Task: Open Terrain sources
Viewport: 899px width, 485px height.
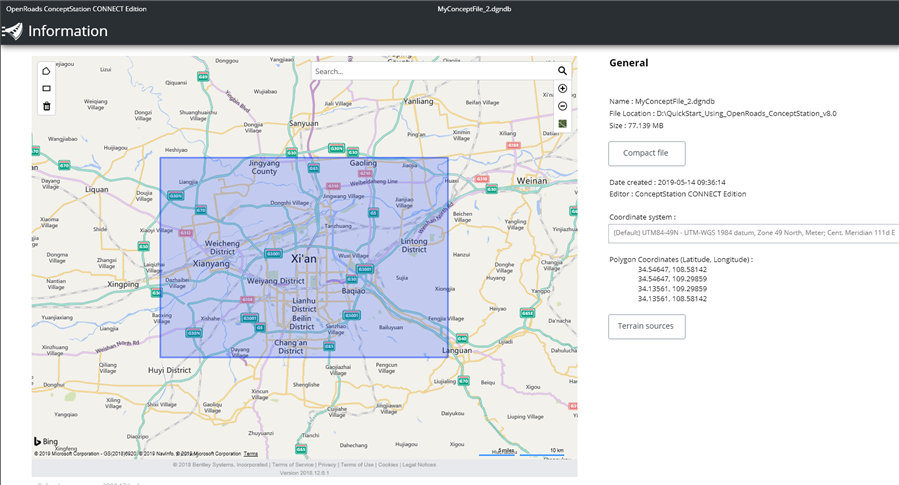Action: click(646, 326)
